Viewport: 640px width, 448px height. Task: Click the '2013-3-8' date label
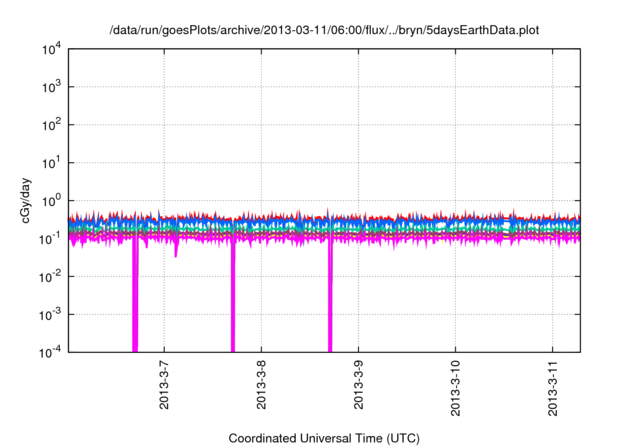pyautogui.click(x=261, y=385)
